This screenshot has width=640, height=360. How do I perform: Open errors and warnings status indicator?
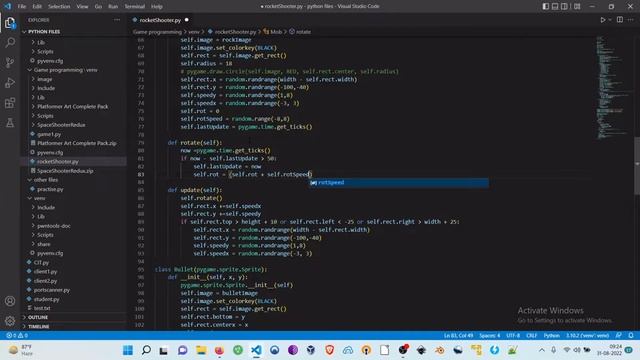pyautogui.click(x=17, y=335)
